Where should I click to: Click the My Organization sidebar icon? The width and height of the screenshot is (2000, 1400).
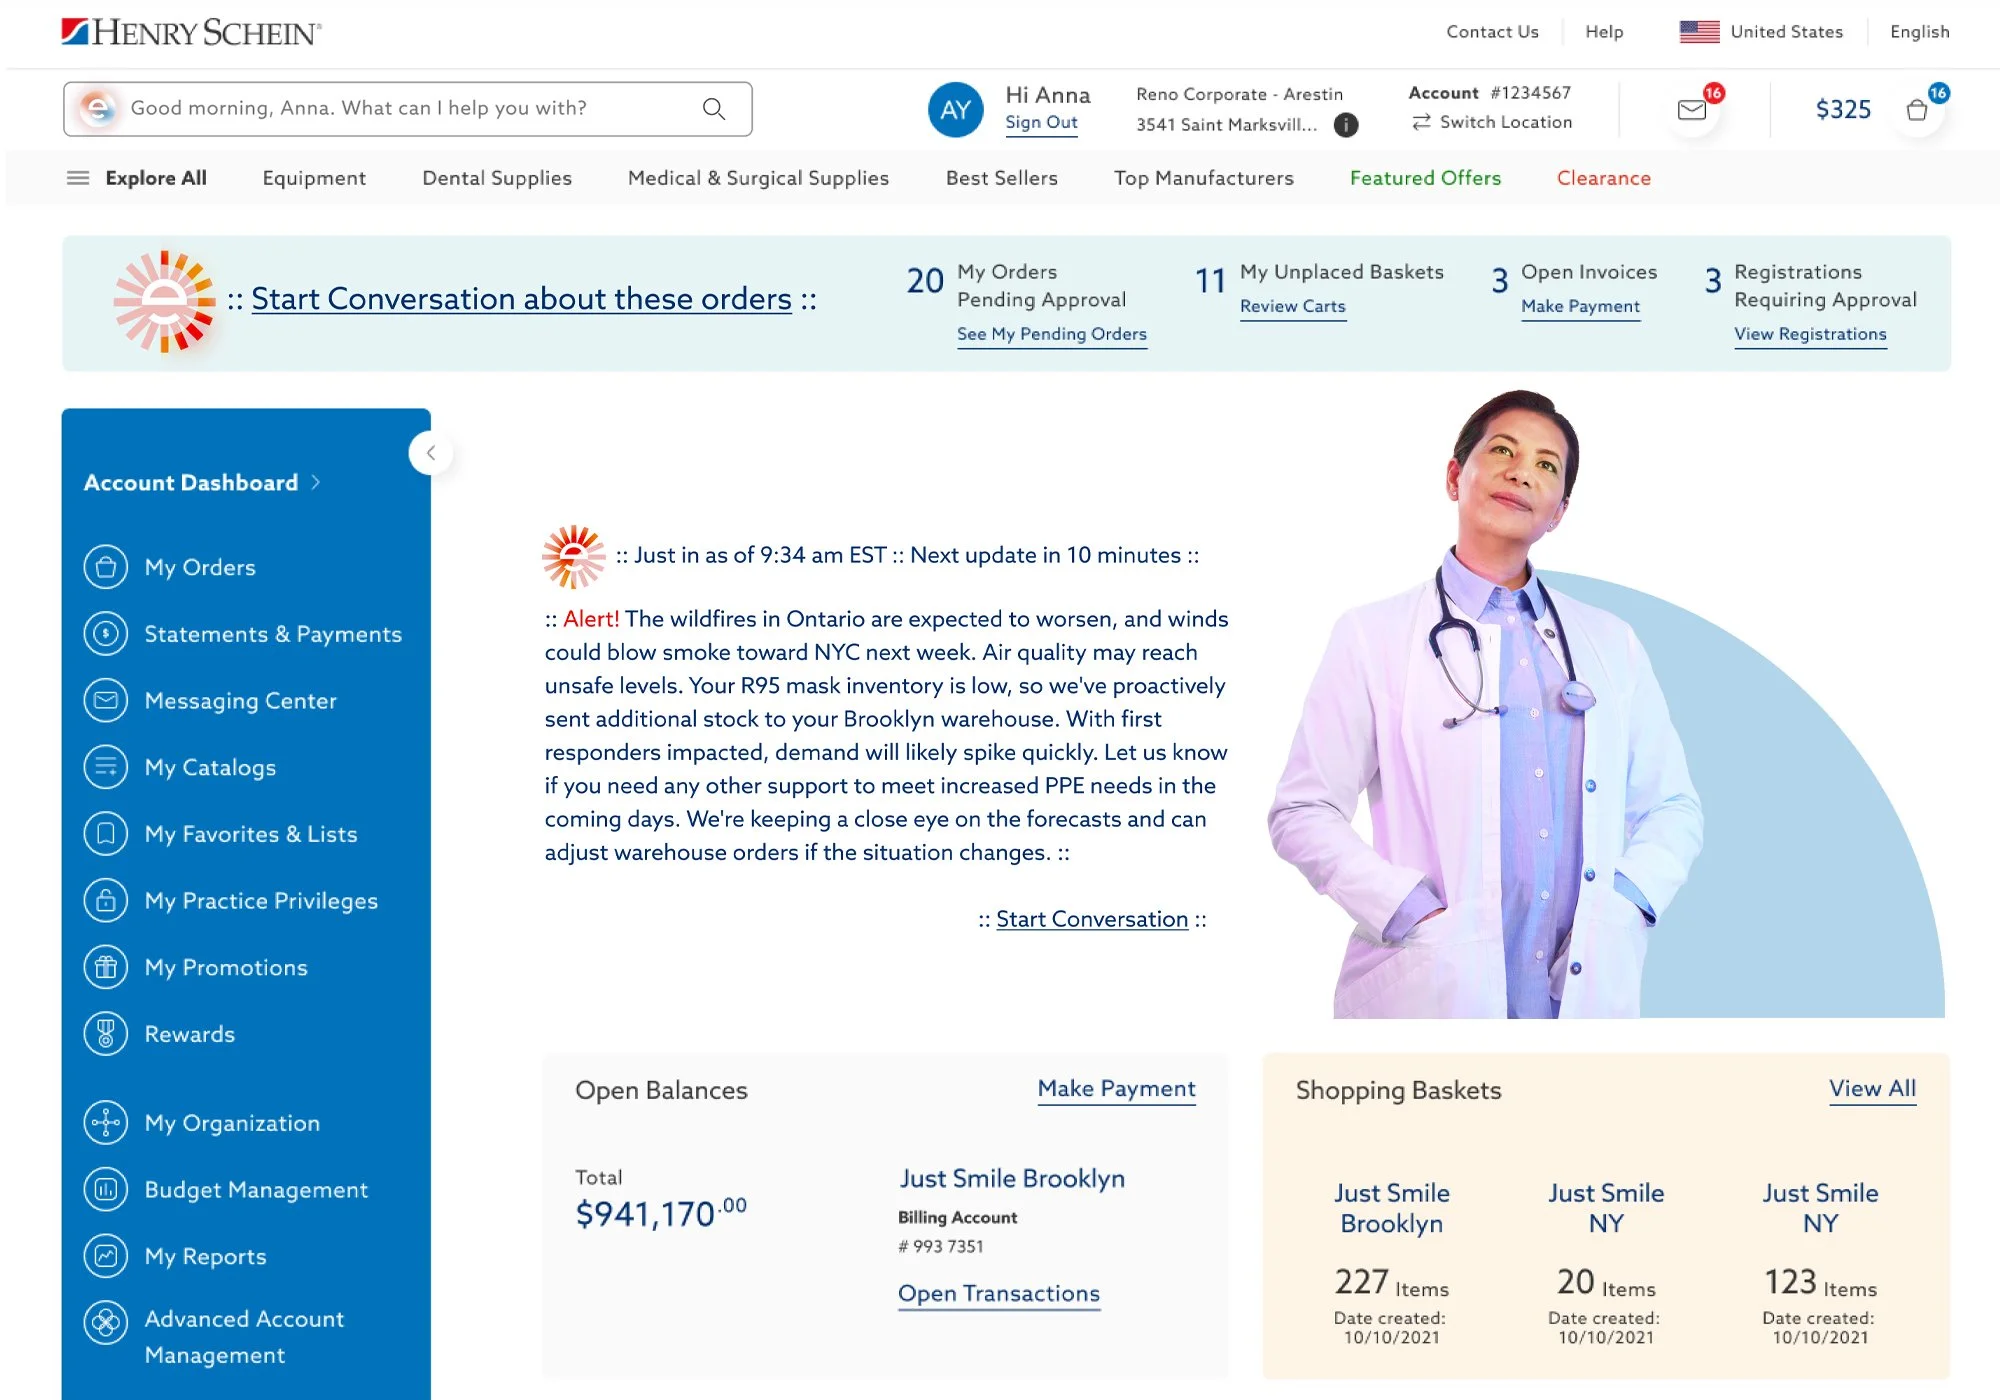point(106,1123)
